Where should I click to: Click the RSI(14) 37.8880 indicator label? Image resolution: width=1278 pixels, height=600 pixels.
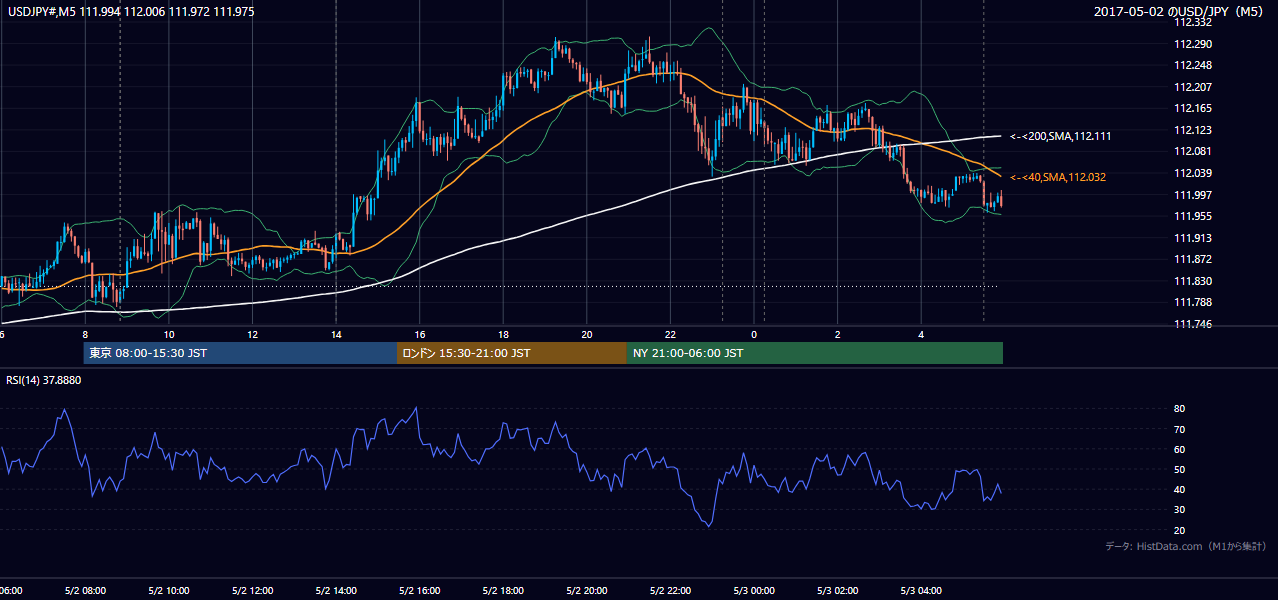point(44,380)
